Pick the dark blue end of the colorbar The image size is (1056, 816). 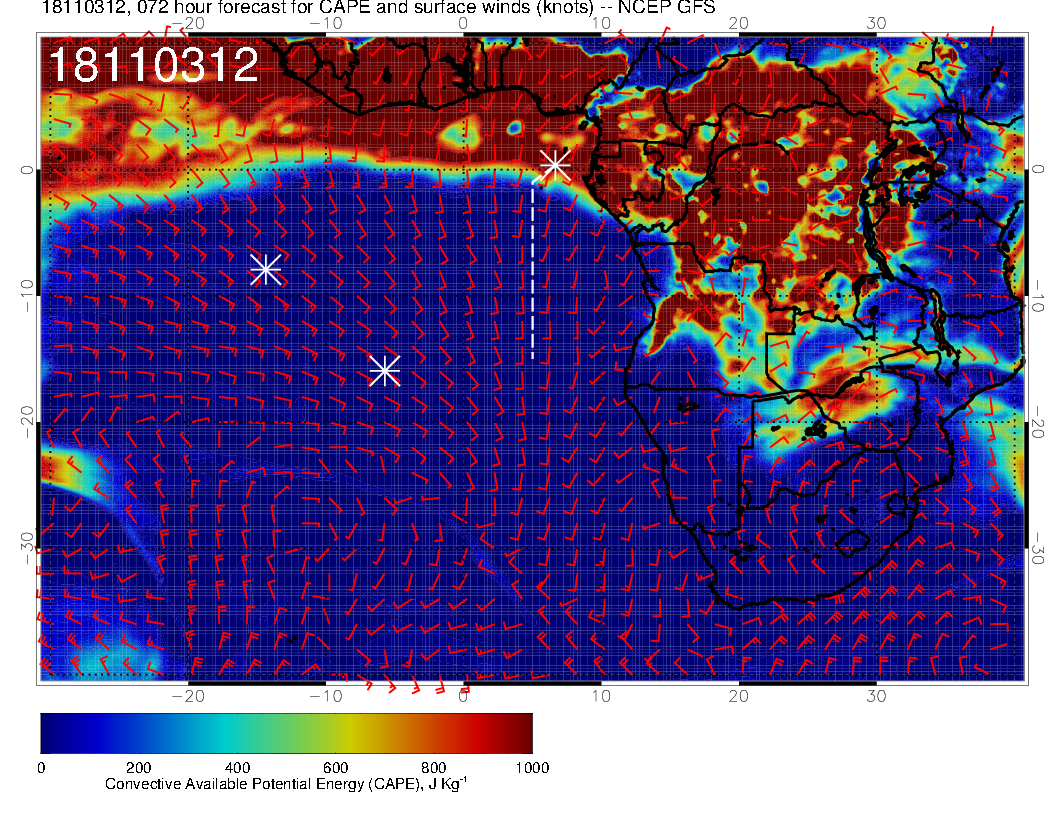coord(50,733)
